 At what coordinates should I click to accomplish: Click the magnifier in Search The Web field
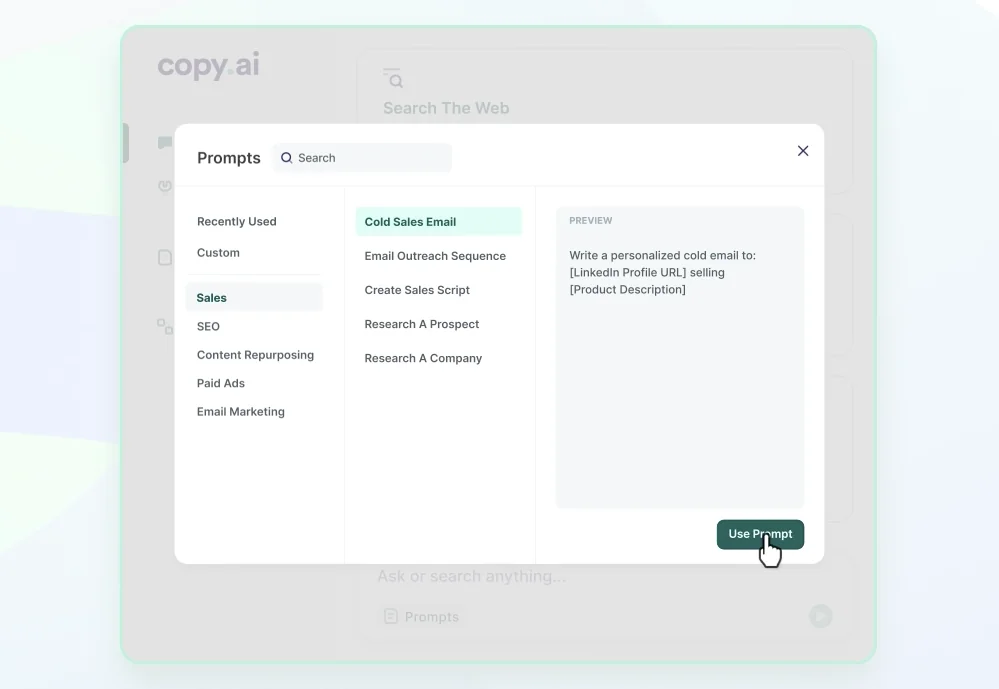pos(393,78)
